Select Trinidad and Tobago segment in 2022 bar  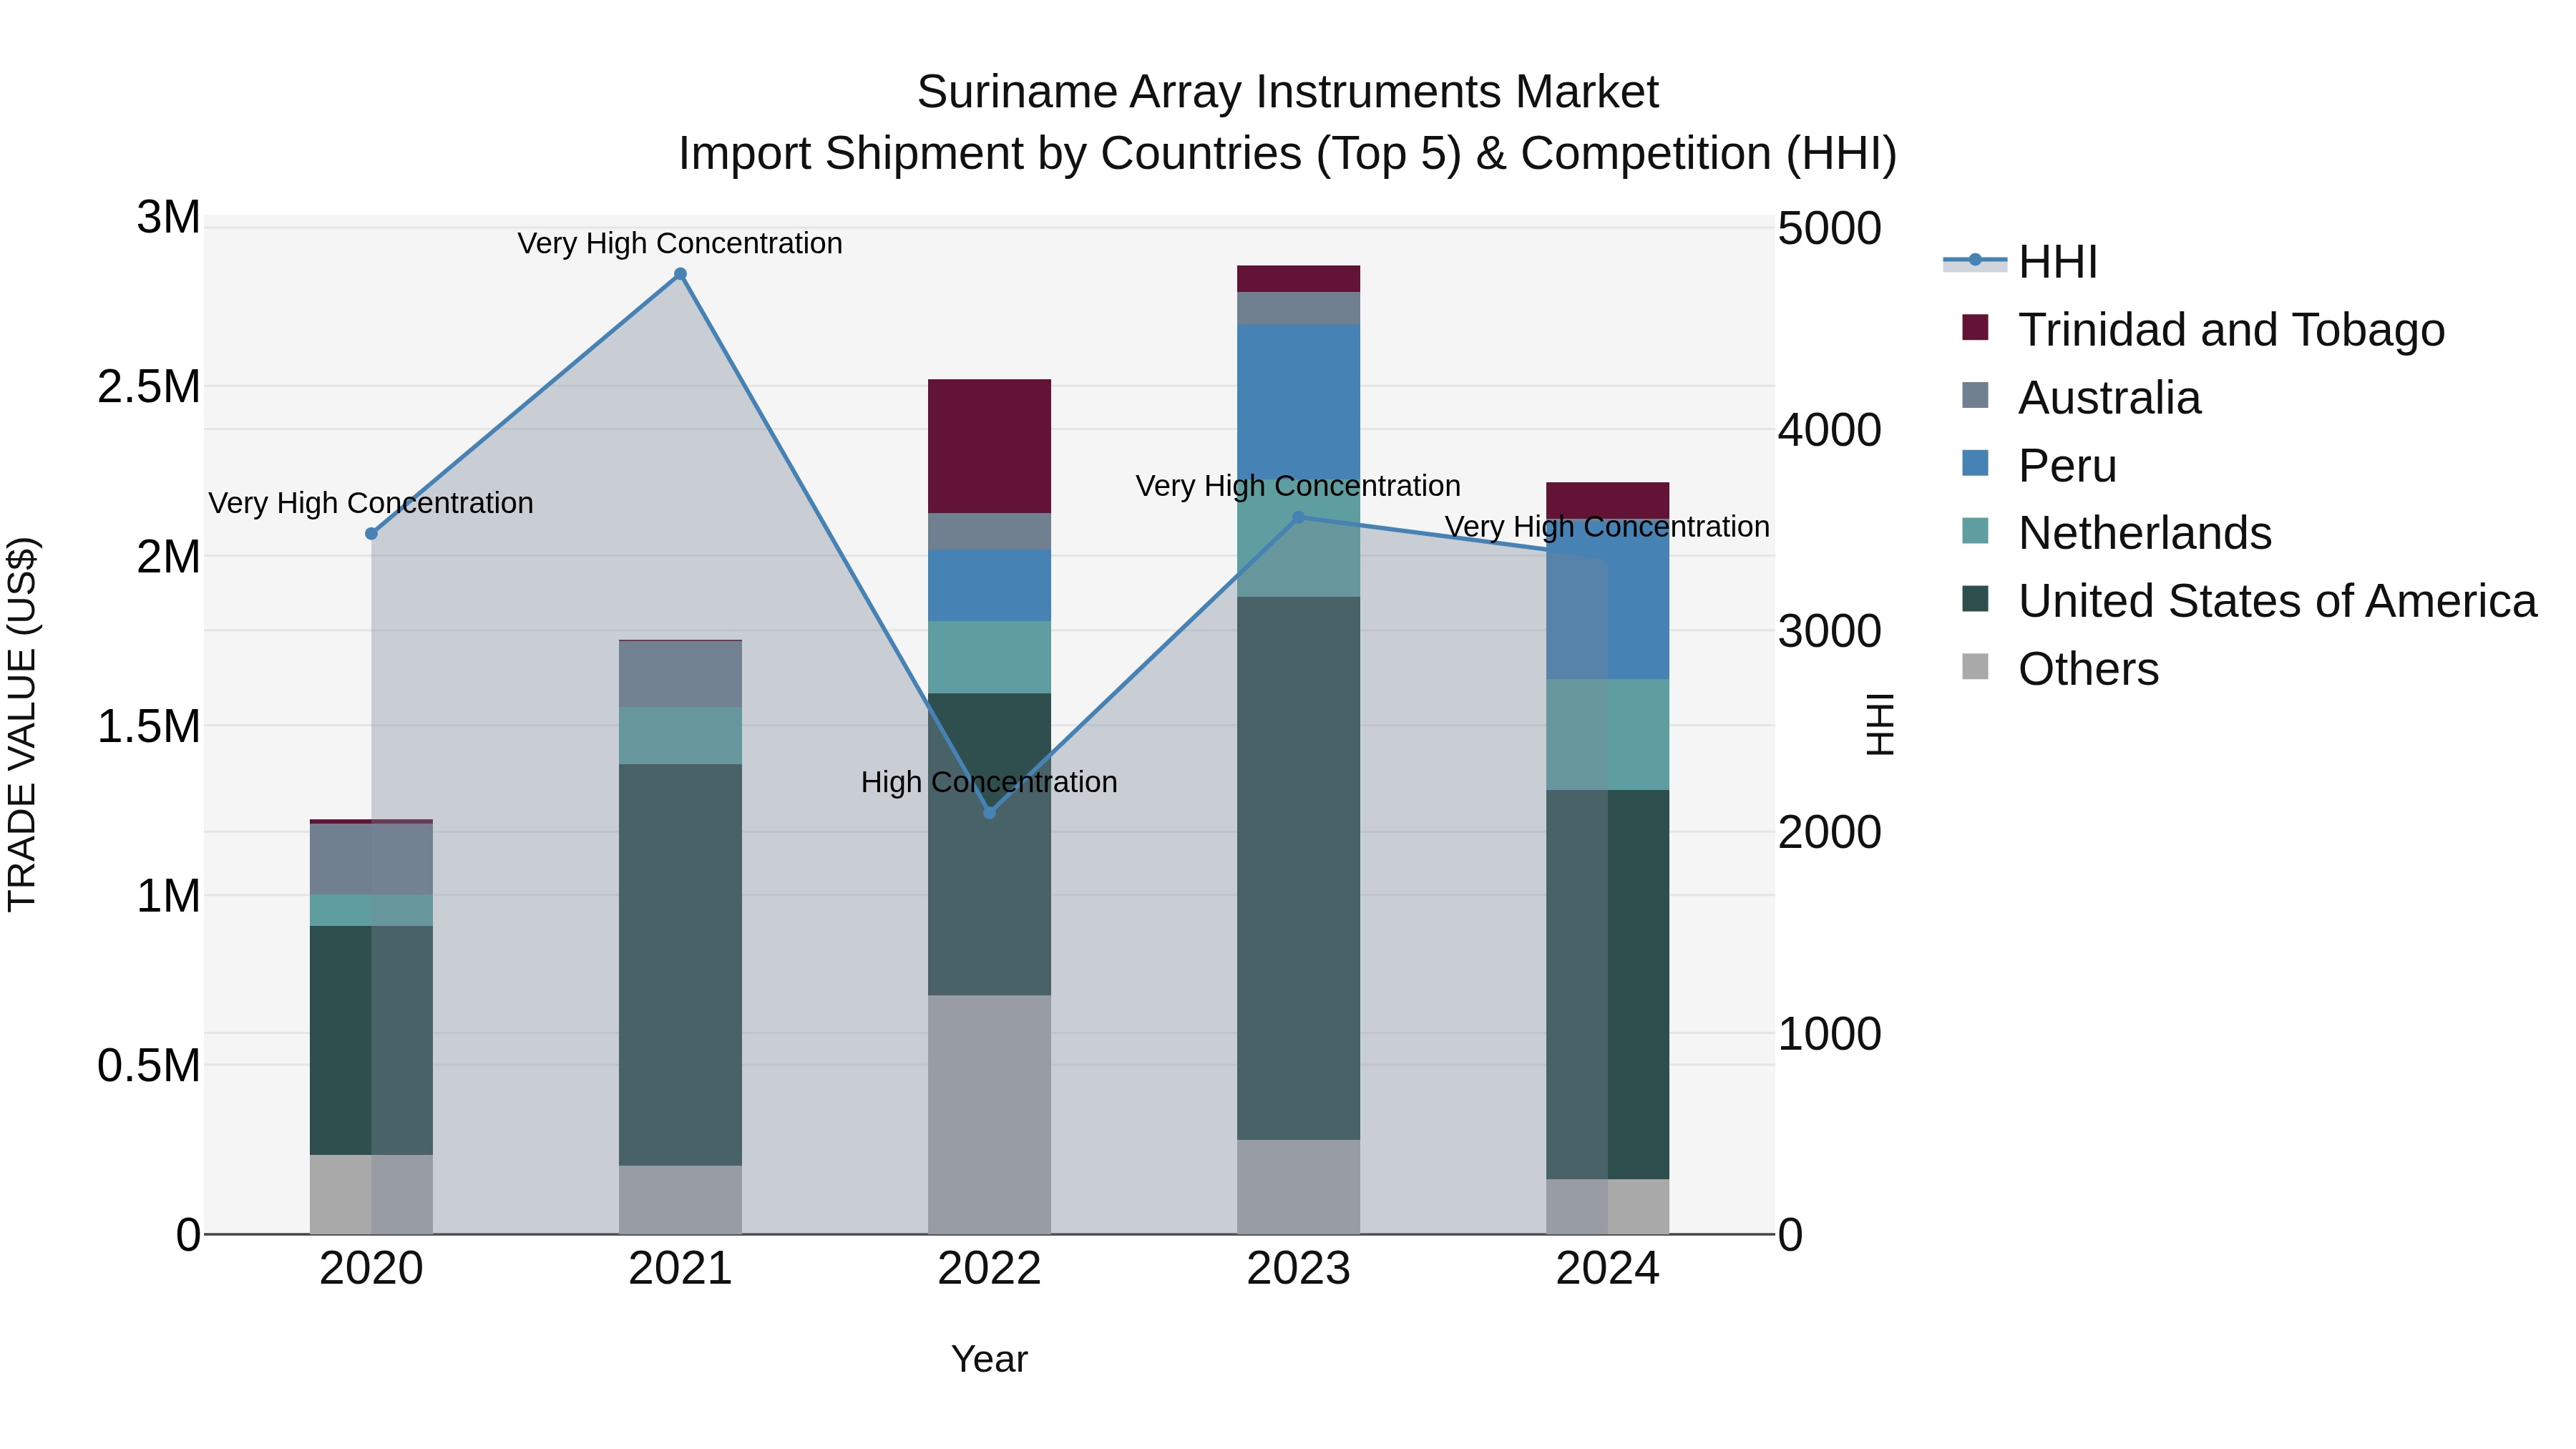pos(989,446)
